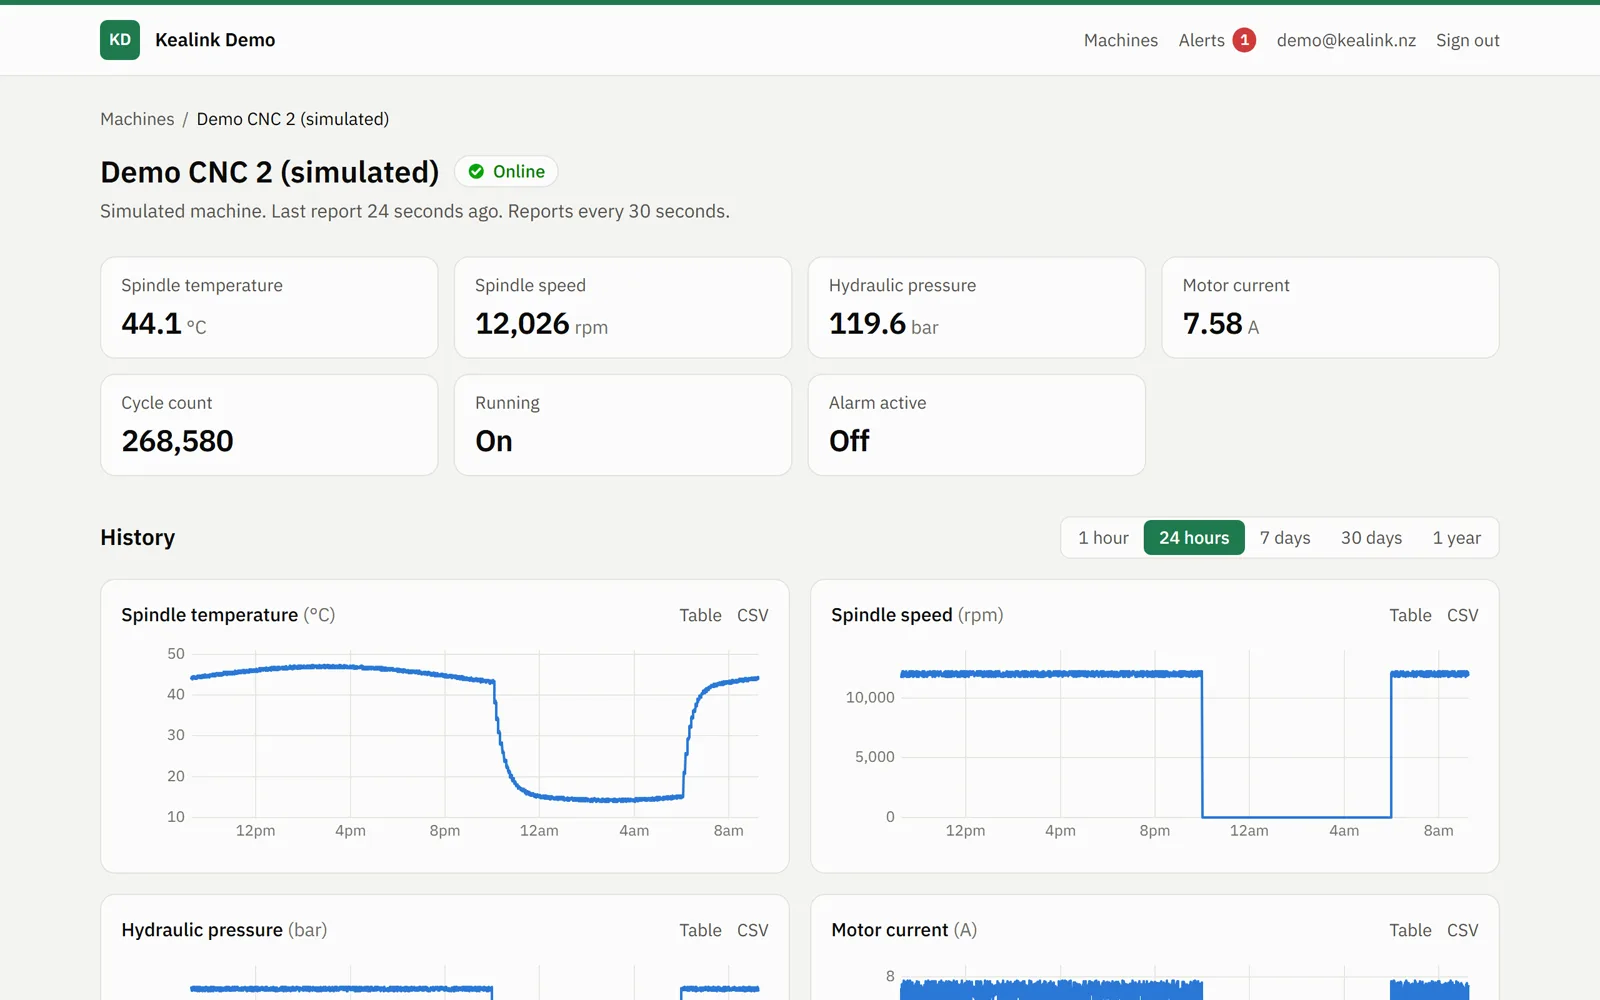
Task: Click the Demo CNC 2 breadcrumb text
Action: click(x=293, y=119)
